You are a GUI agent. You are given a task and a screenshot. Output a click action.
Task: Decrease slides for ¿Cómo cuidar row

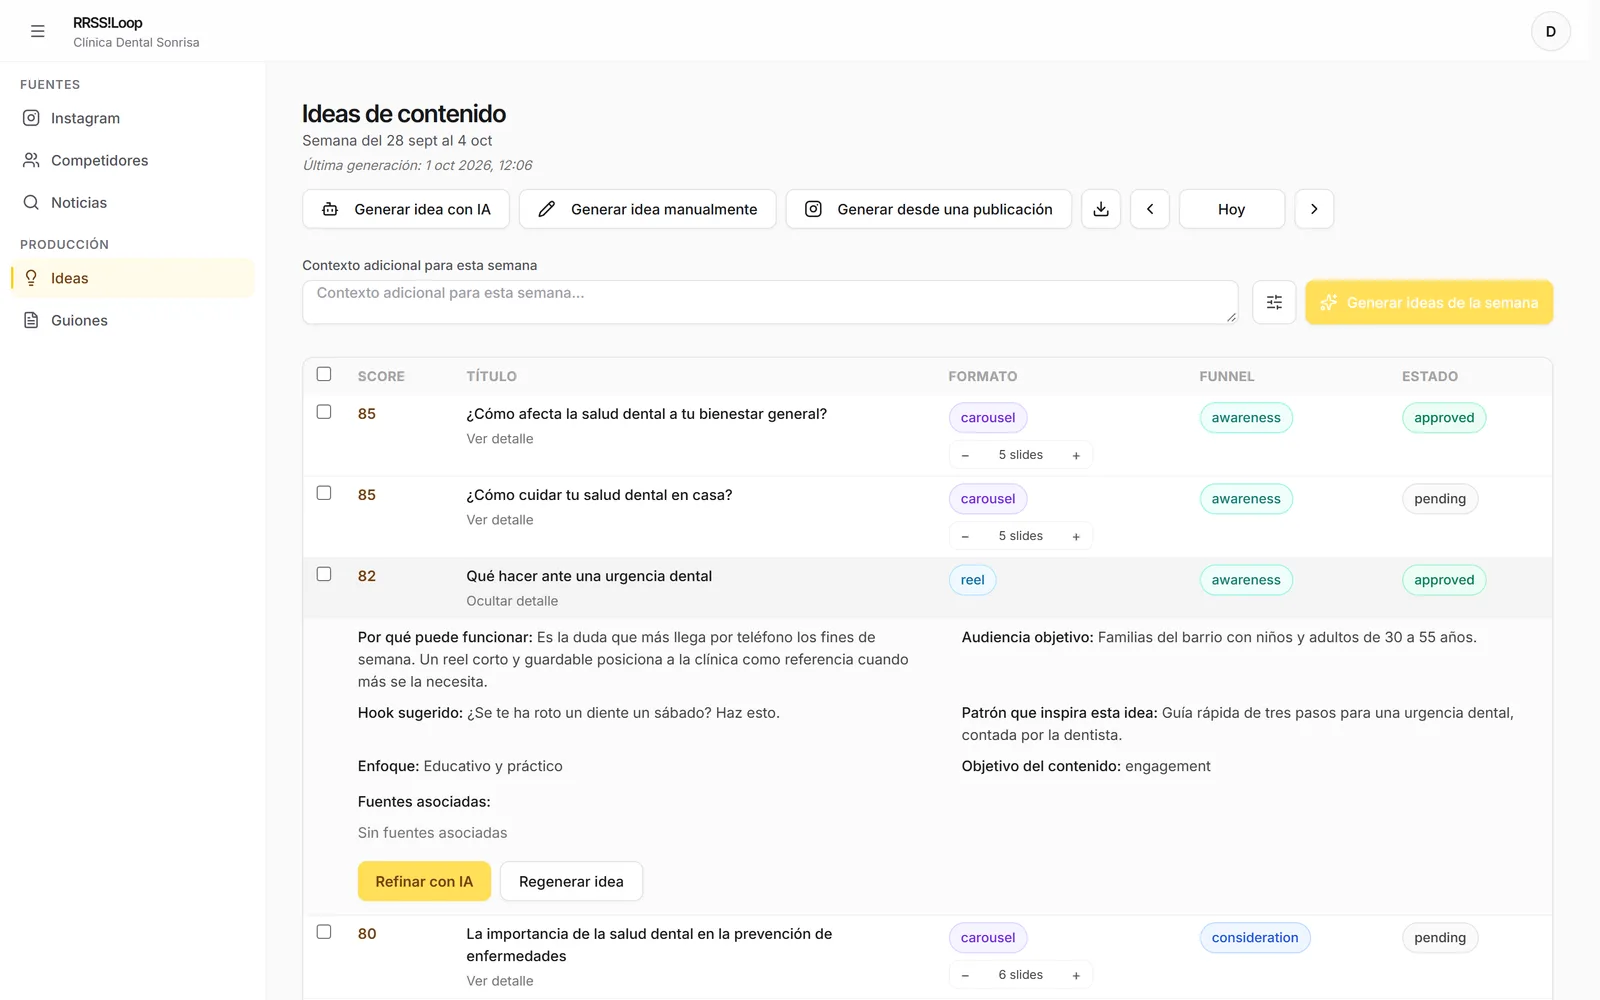pyautogui.click(x=965, y=536)
